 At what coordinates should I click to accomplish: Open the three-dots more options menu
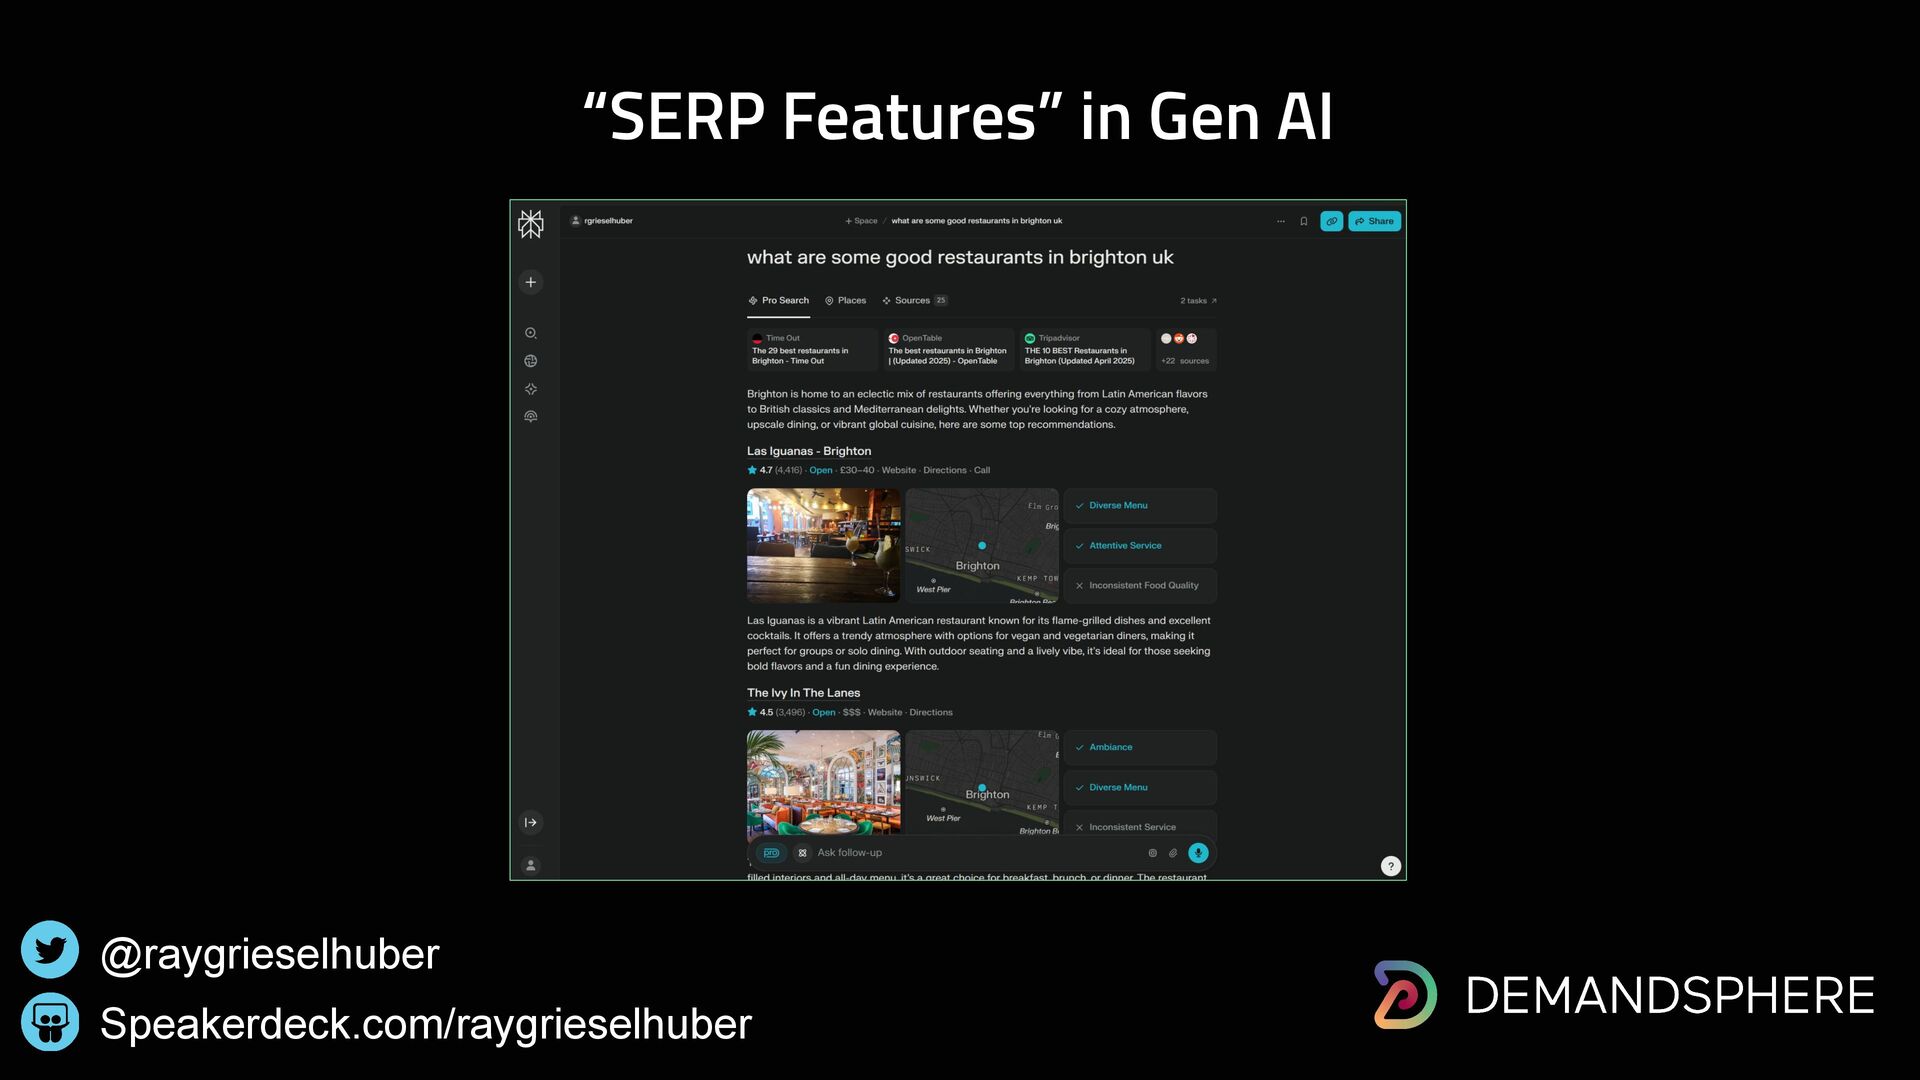1280,221
